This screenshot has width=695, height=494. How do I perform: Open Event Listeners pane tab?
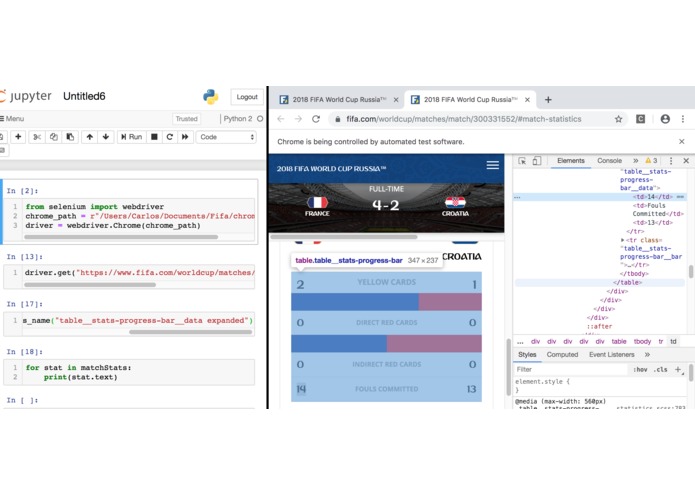click(x=612, y=355)
